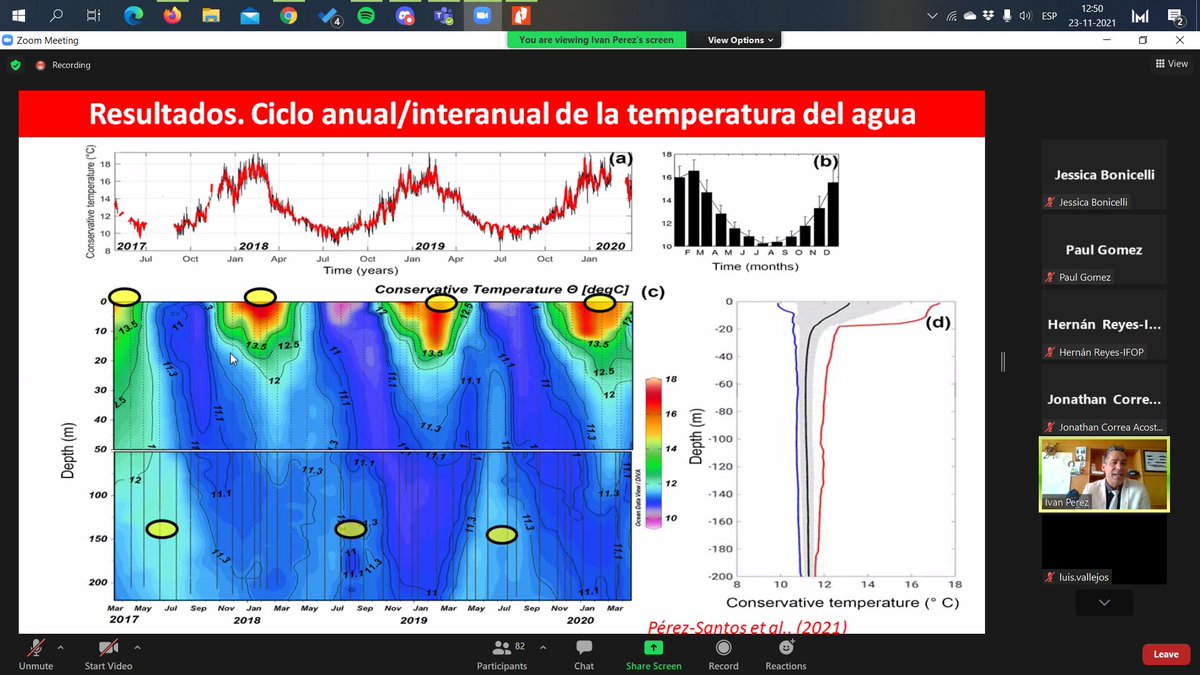This screenshot has width=1200, height=675.
Task: Click the participant panel divider handle
Action: pyautogui.click(x=1003, y=362)
